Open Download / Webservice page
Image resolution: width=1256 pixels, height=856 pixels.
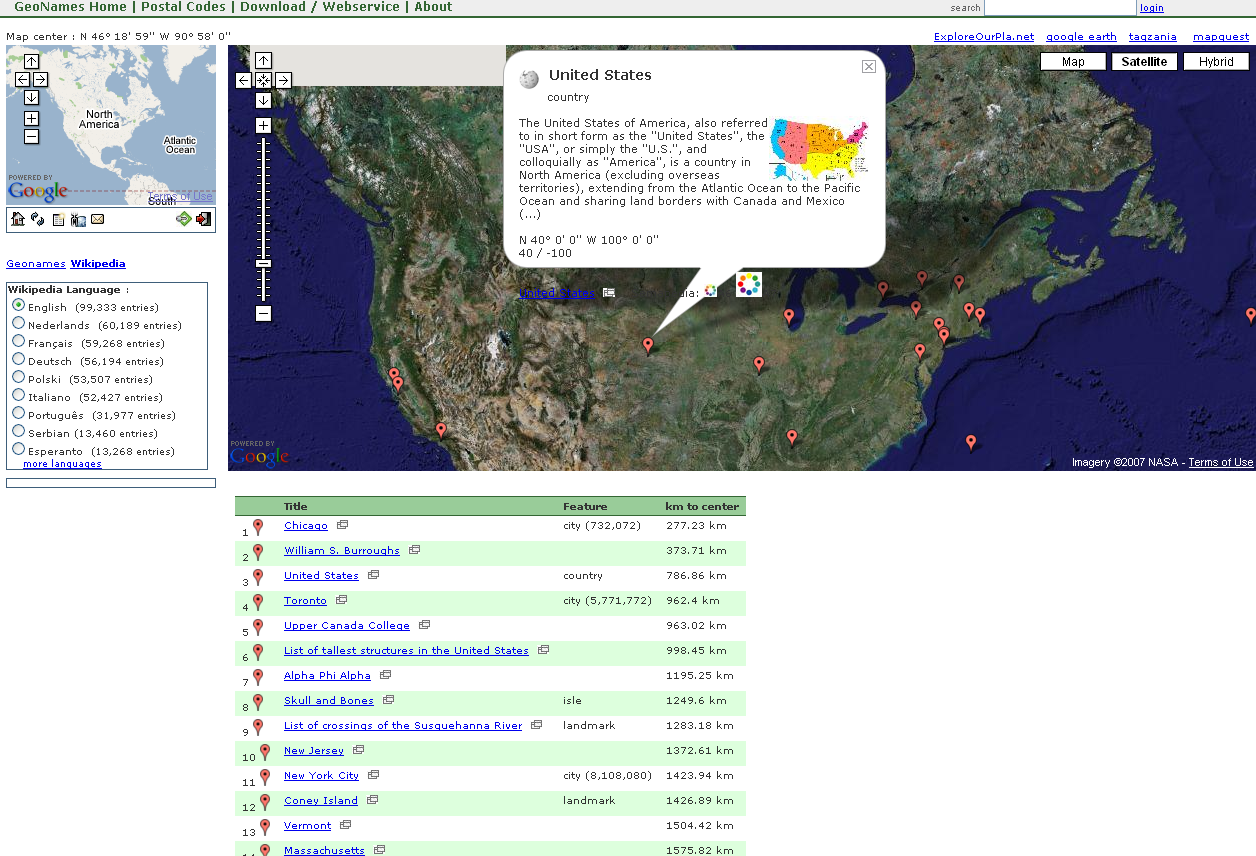click(x=320, y=7)
